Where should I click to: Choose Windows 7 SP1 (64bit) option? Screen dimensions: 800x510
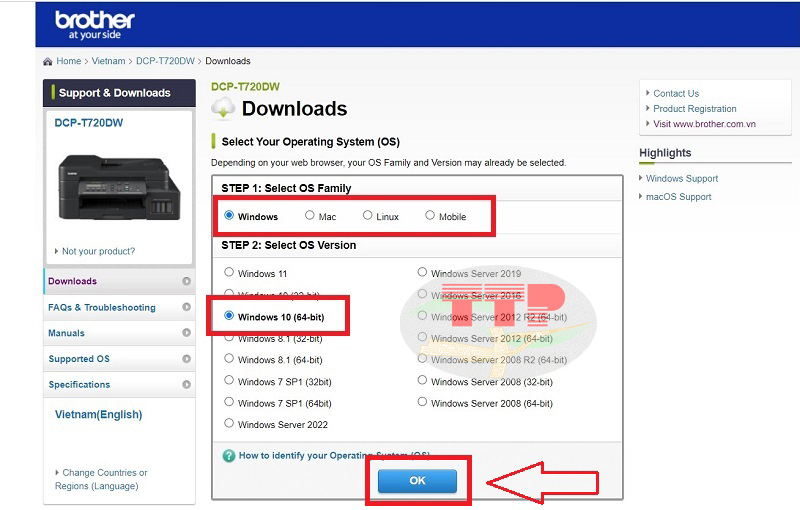(229, 402)
